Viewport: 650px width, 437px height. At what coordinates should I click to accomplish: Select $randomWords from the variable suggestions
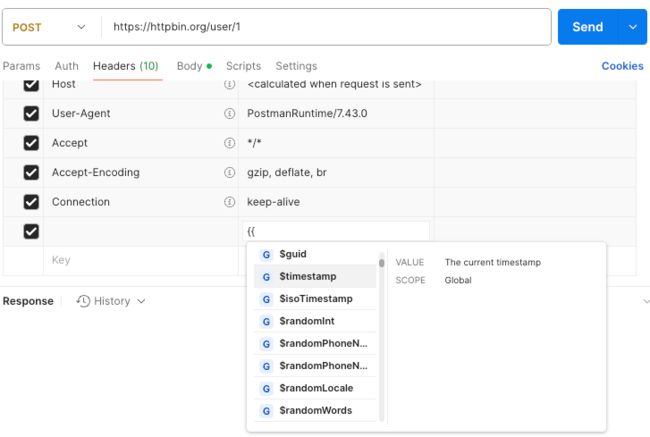315,411
